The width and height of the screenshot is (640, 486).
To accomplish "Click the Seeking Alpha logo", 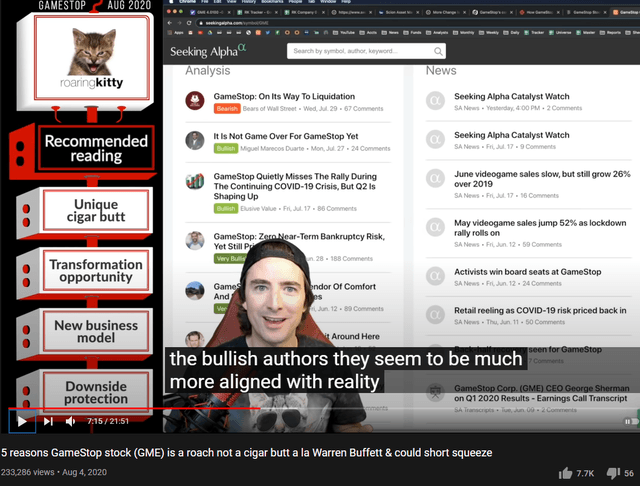I will coord(208,51).
